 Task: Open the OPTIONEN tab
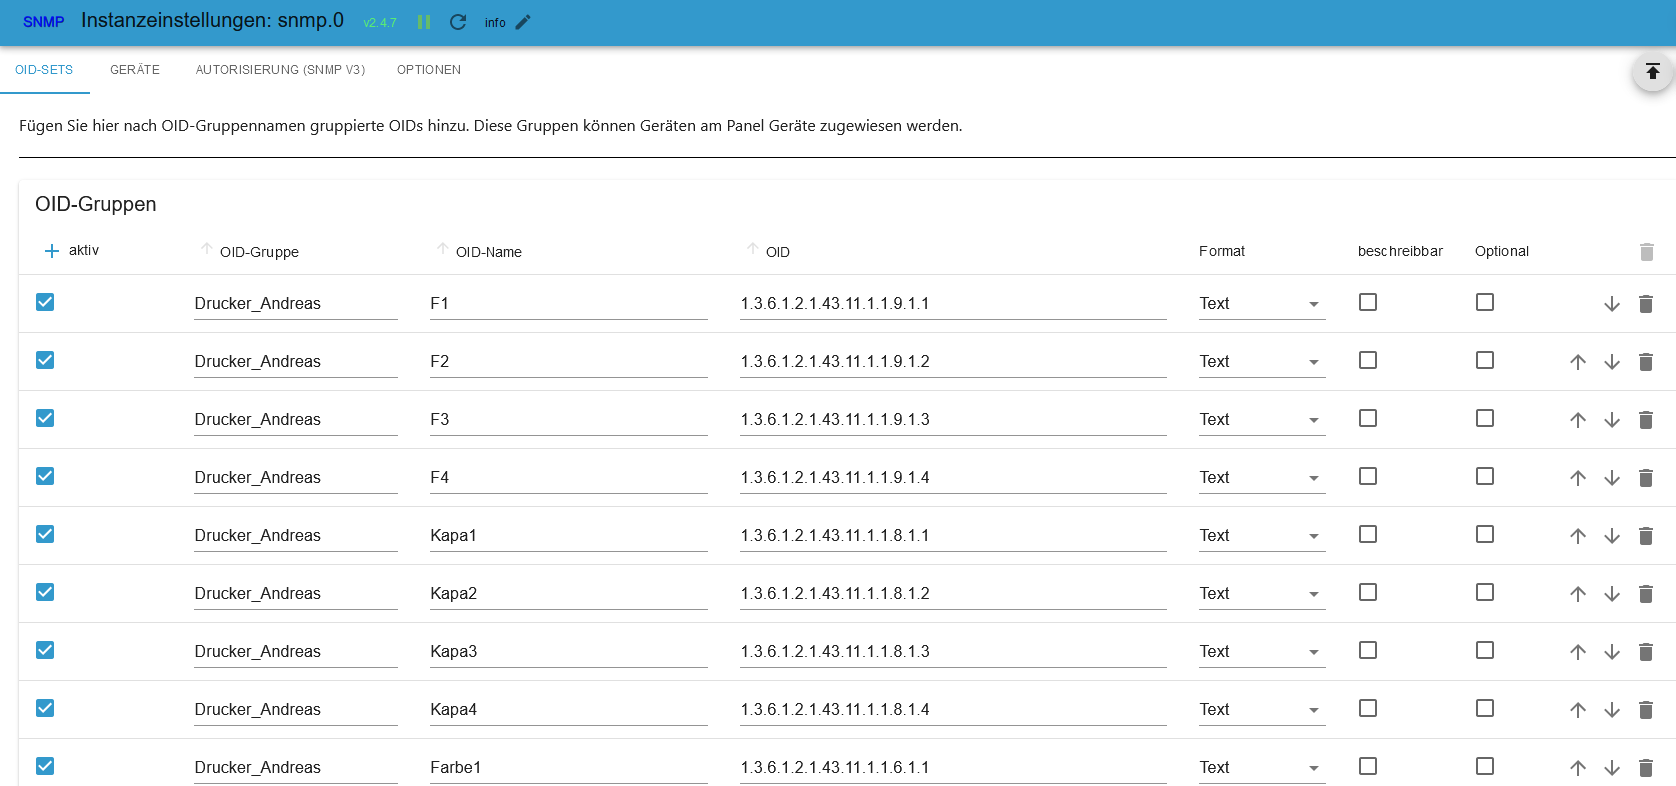(x=429, y=70)
